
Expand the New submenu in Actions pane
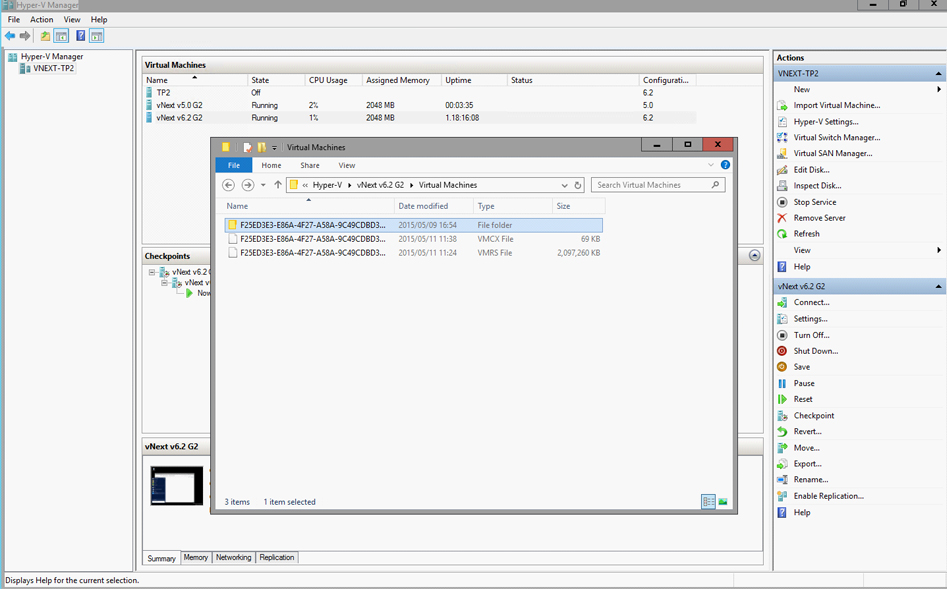coord(939,89)
